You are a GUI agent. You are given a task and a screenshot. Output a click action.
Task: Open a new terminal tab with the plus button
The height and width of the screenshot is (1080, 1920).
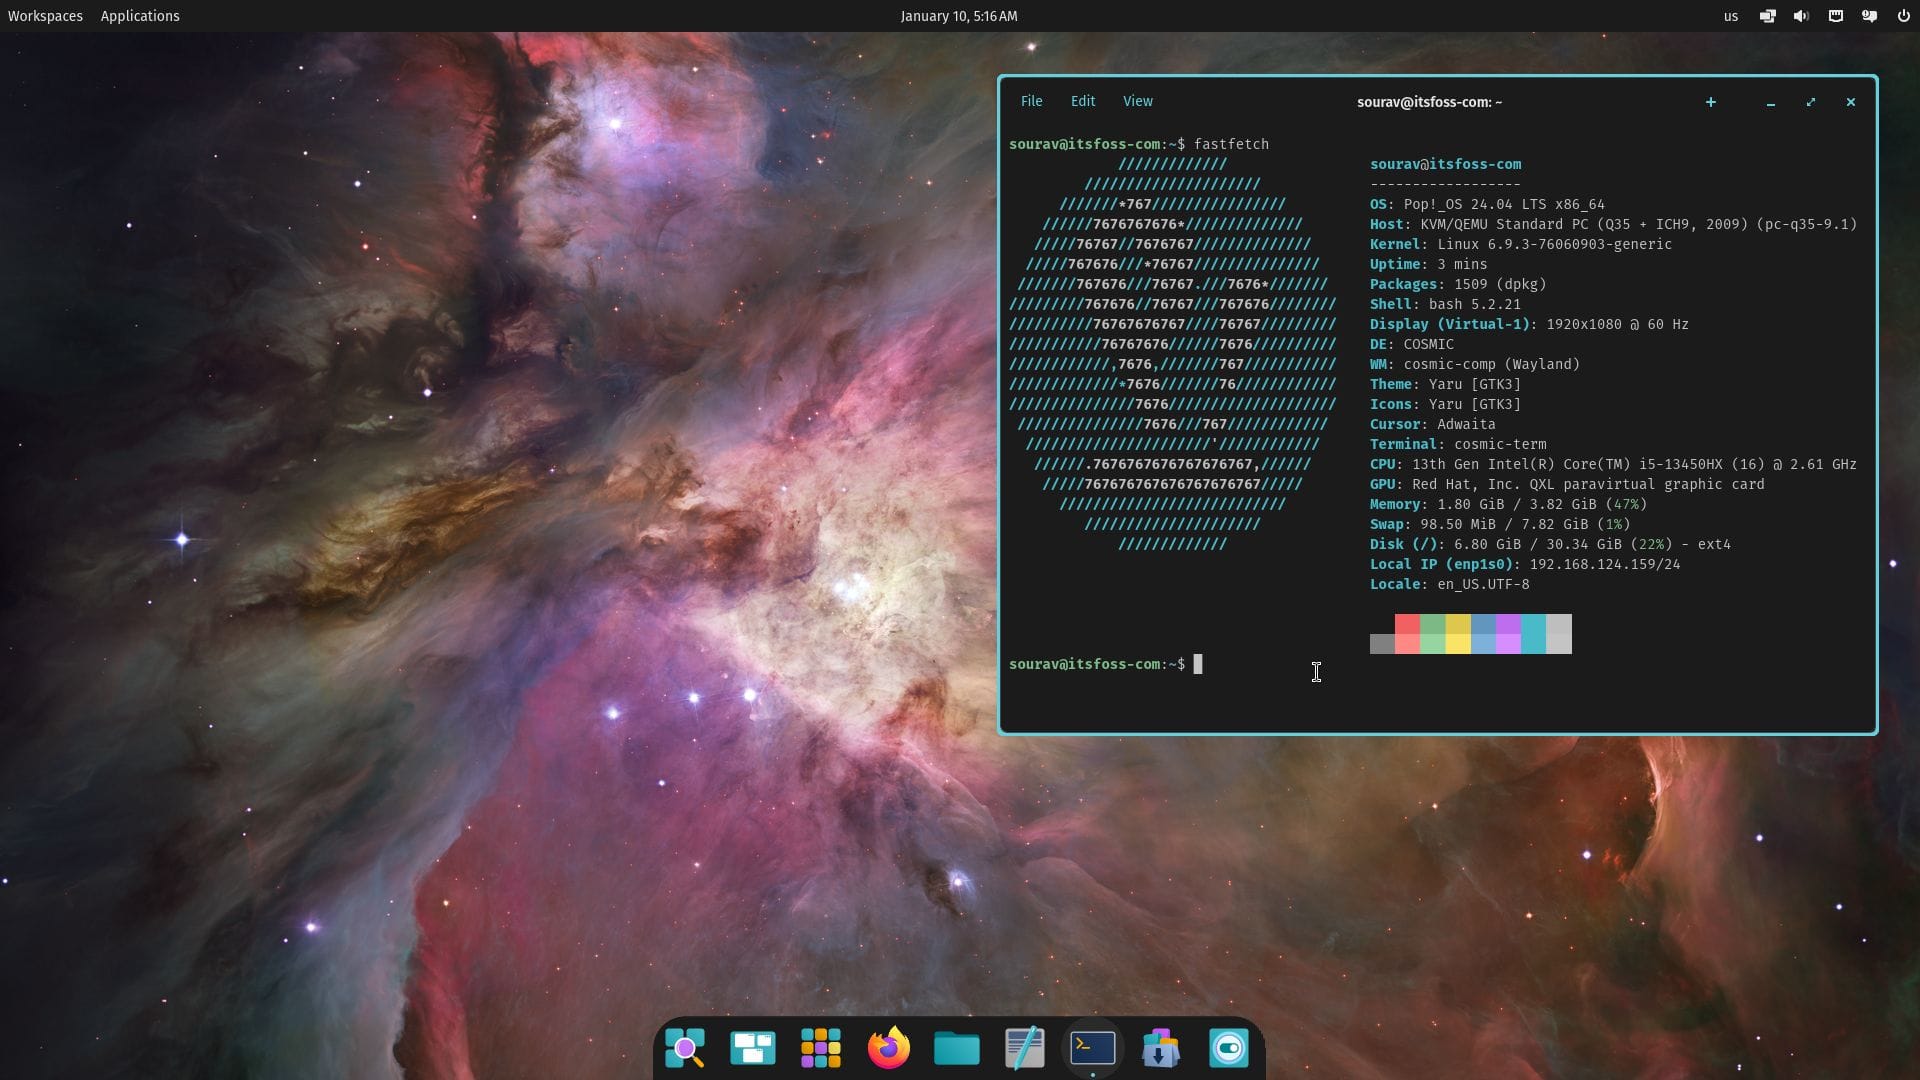[1711, 102]
